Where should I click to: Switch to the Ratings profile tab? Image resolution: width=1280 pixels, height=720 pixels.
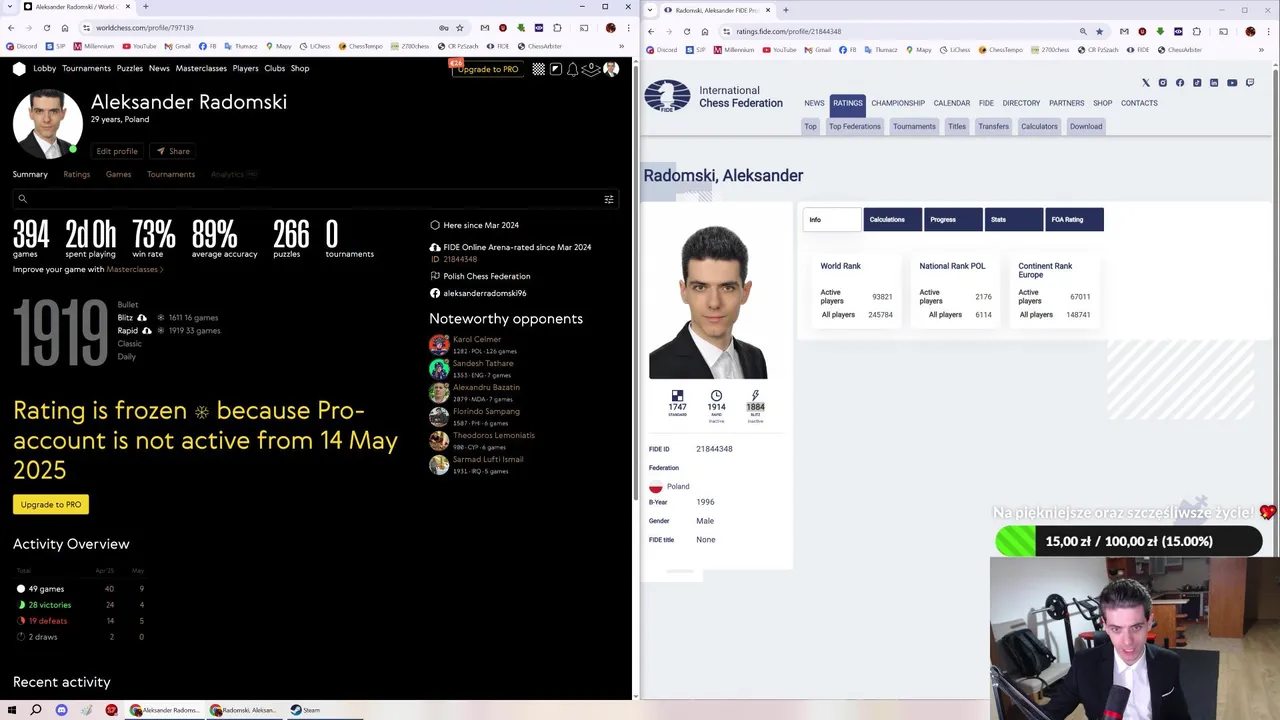(76, 174)
